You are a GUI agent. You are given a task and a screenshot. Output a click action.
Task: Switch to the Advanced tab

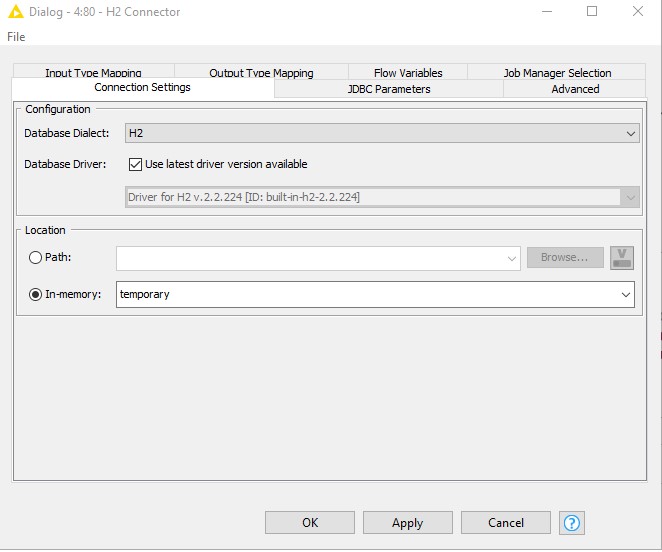[575, 89]
